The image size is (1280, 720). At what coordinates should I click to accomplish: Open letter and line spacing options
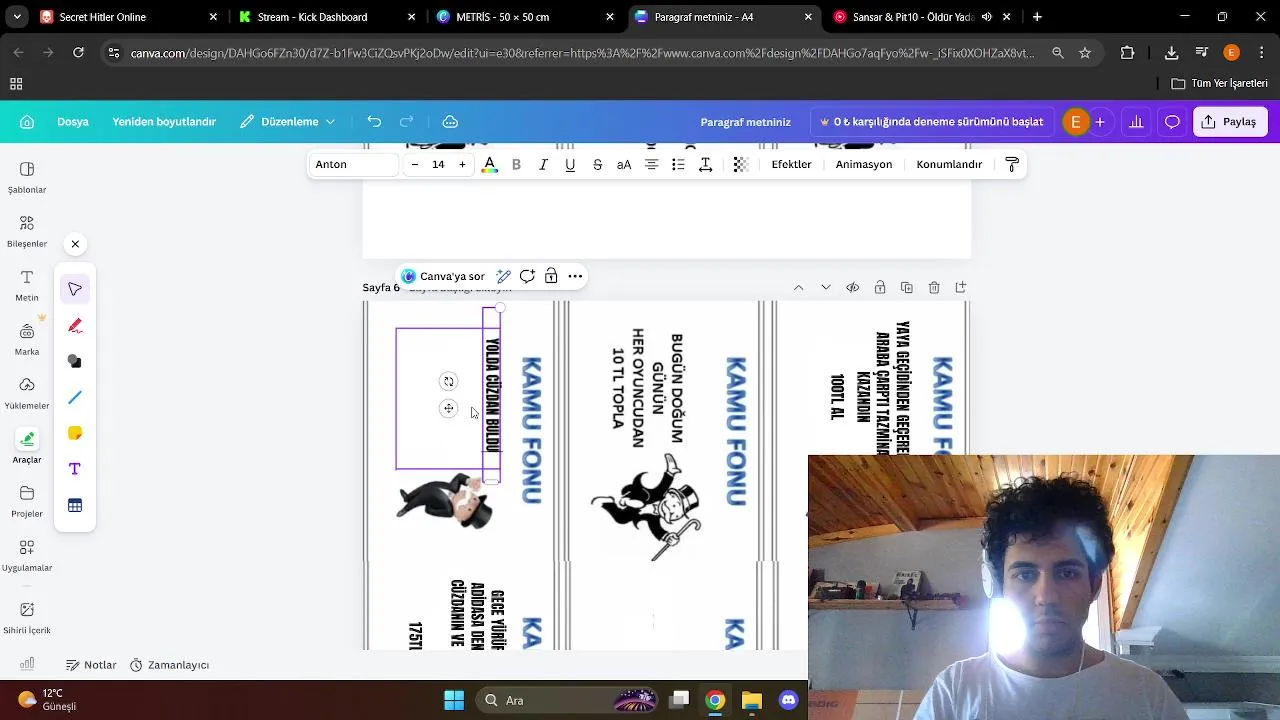point(705,164)
